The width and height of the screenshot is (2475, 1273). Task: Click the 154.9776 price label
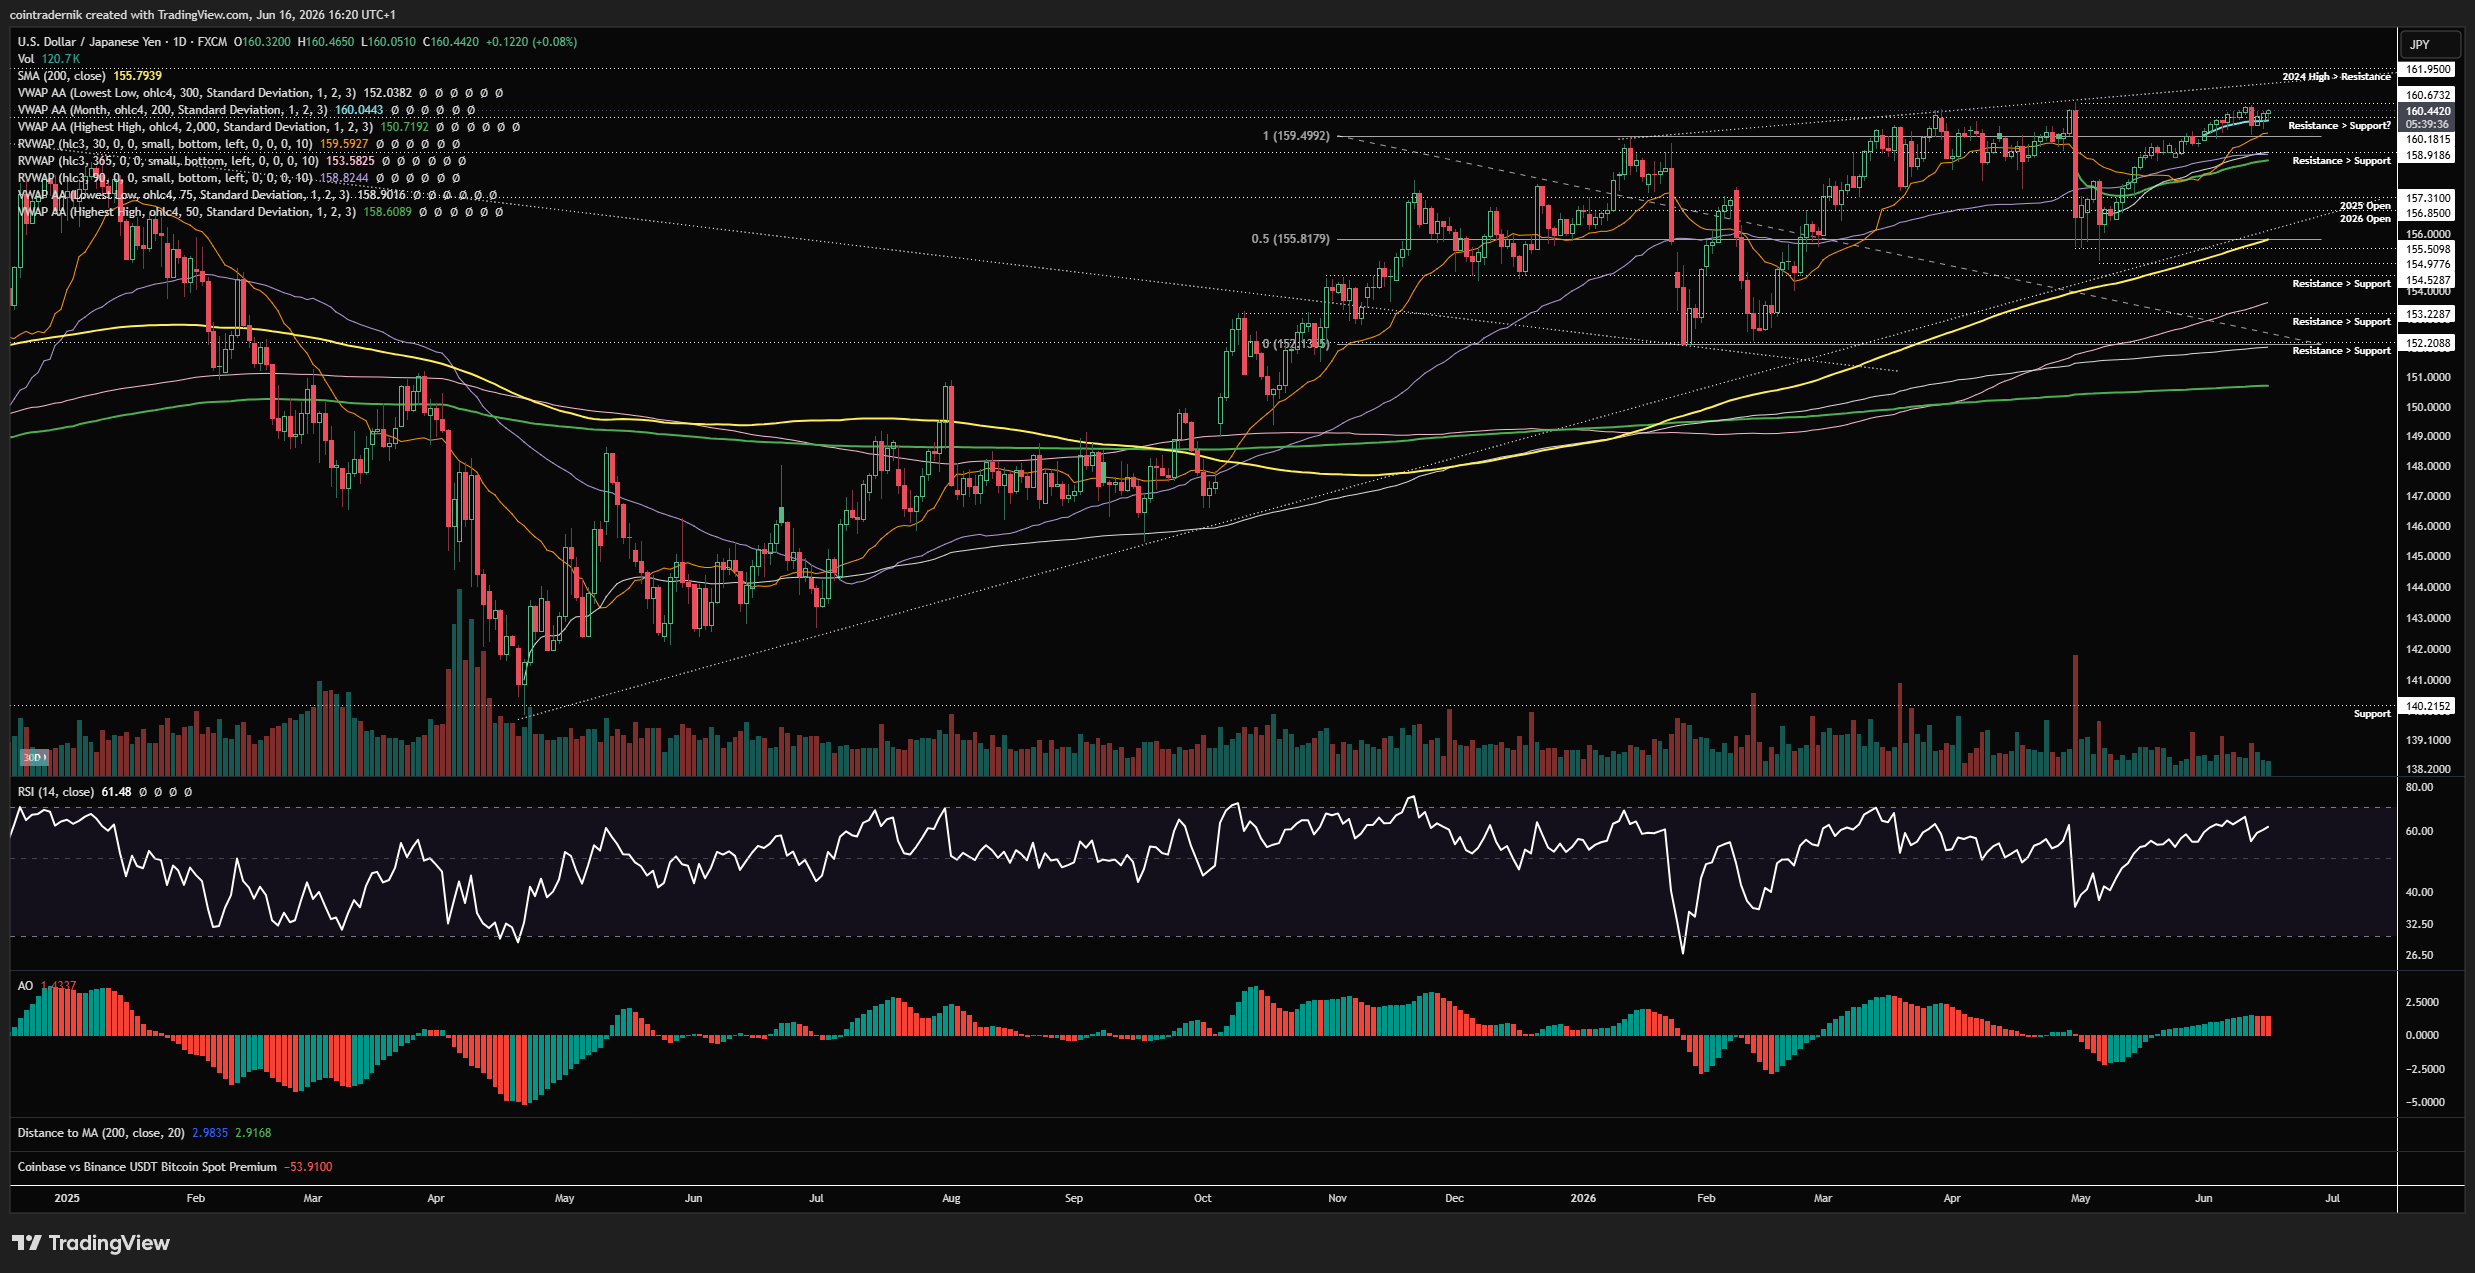pyautogui.click(x=2428, y=265)
